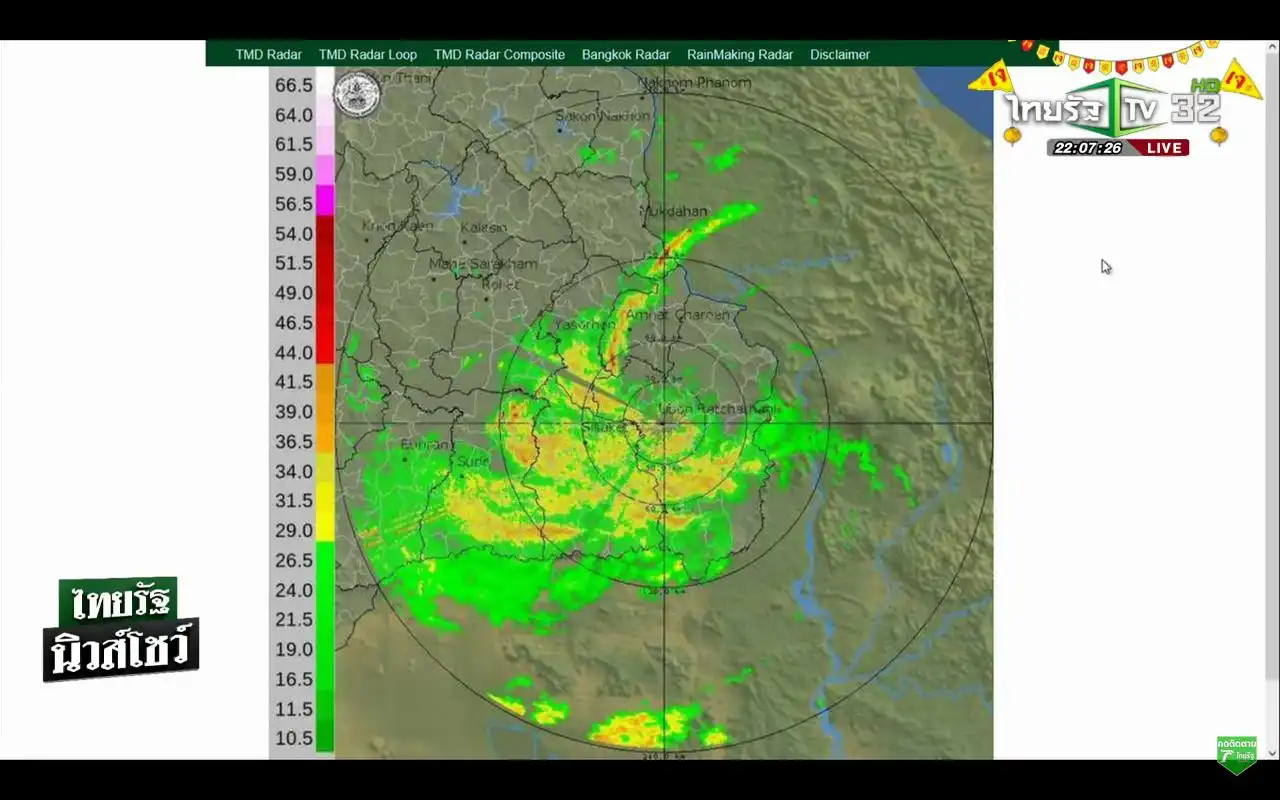Click the 54.0 legend value
The width and height of the screenshot is (1280, 800).
pos(294,233)
